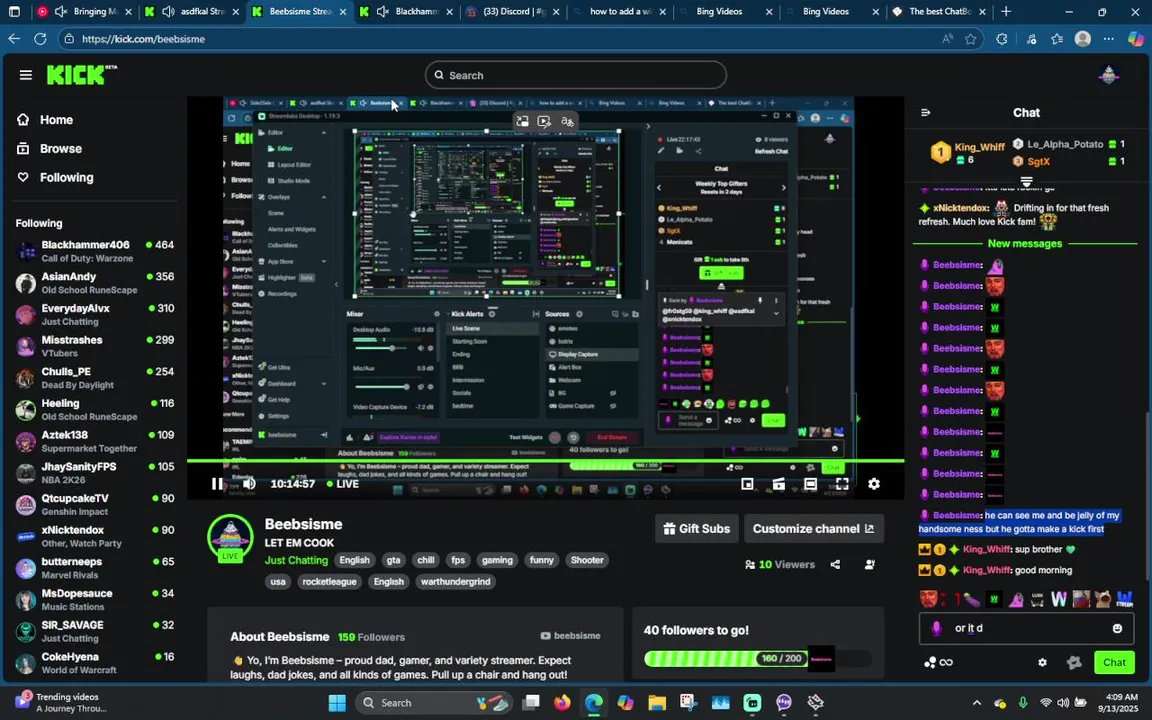This screenshot has width=1152, height=720.
Task: Refresh the page in Edge
Action: click(40, 39)
